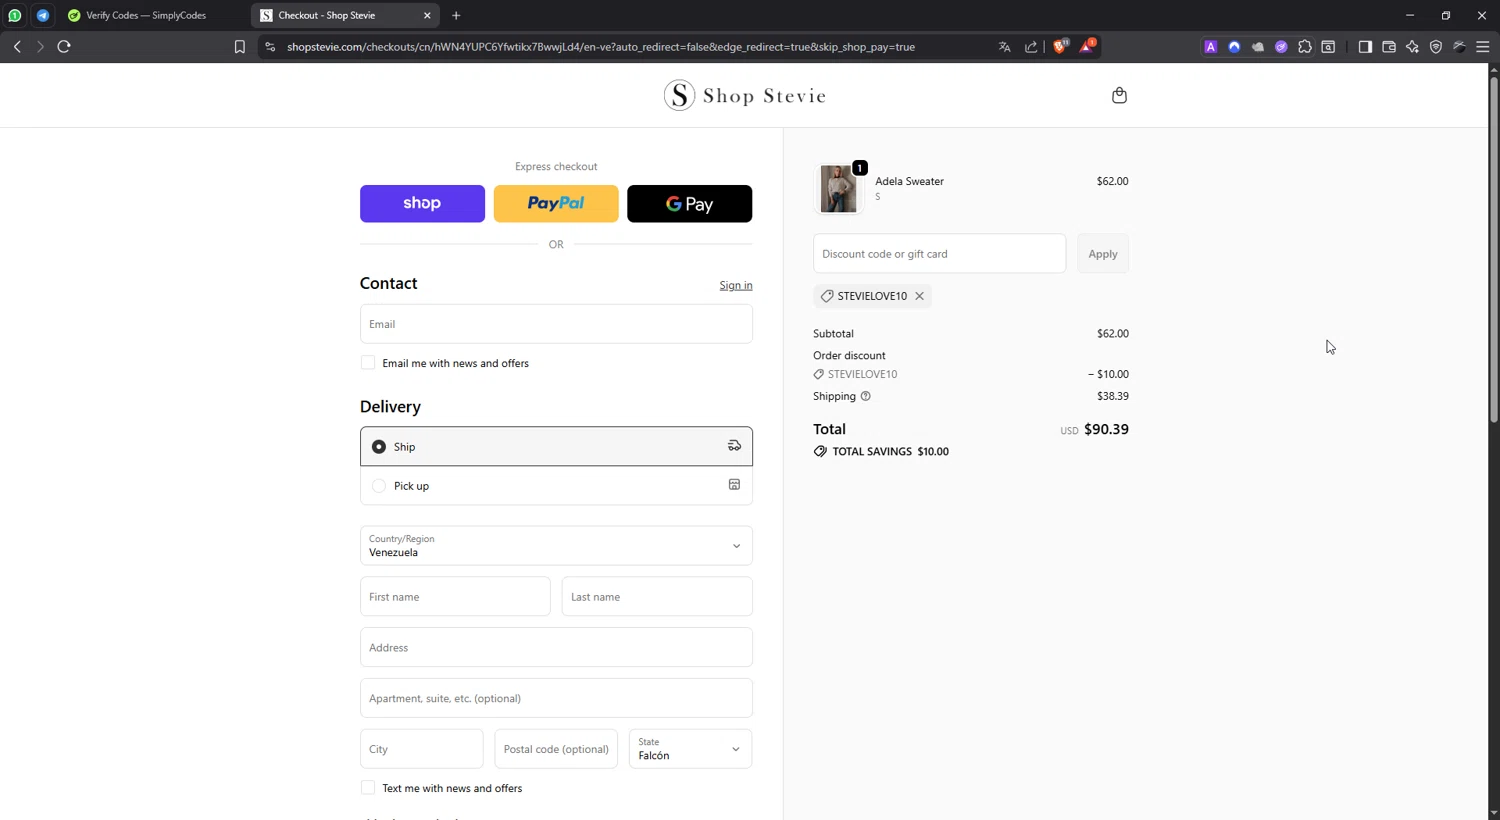Click the $90.39 total amount
Image resolution: width=1500 pixels, height=820 pixels.
[x=1106, y=429]
